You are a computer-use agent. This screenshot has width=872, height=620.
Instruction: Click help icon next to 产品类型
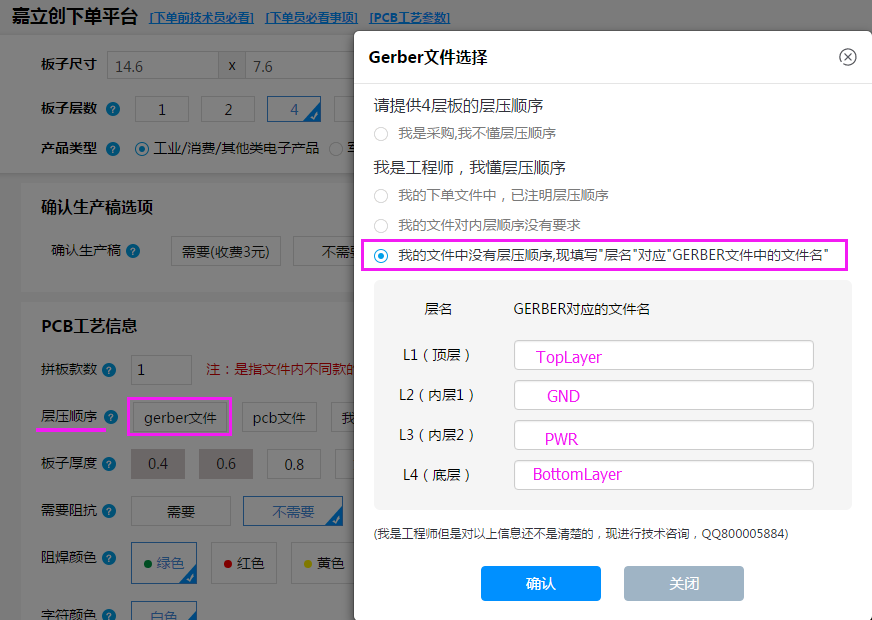tap(113, 148)
